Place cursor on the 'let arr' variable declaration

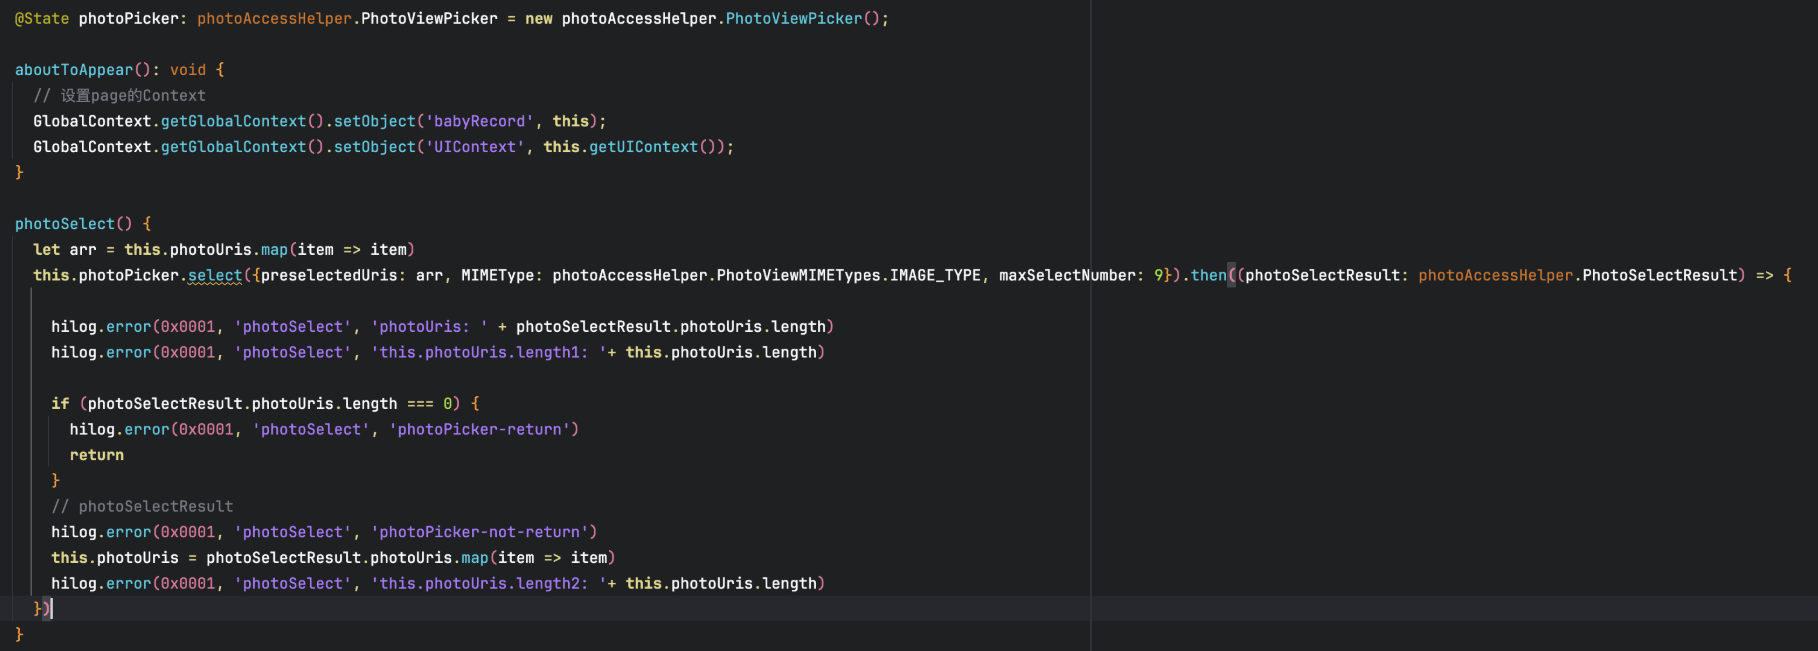click(x=65, y=250)
